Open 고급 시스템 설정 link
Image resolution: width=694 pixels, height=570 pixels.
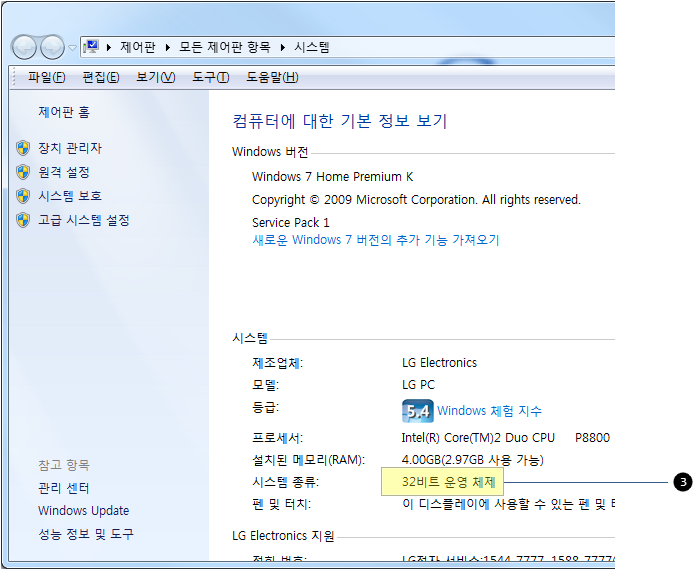pyautogui.click(x=84, y=220)
